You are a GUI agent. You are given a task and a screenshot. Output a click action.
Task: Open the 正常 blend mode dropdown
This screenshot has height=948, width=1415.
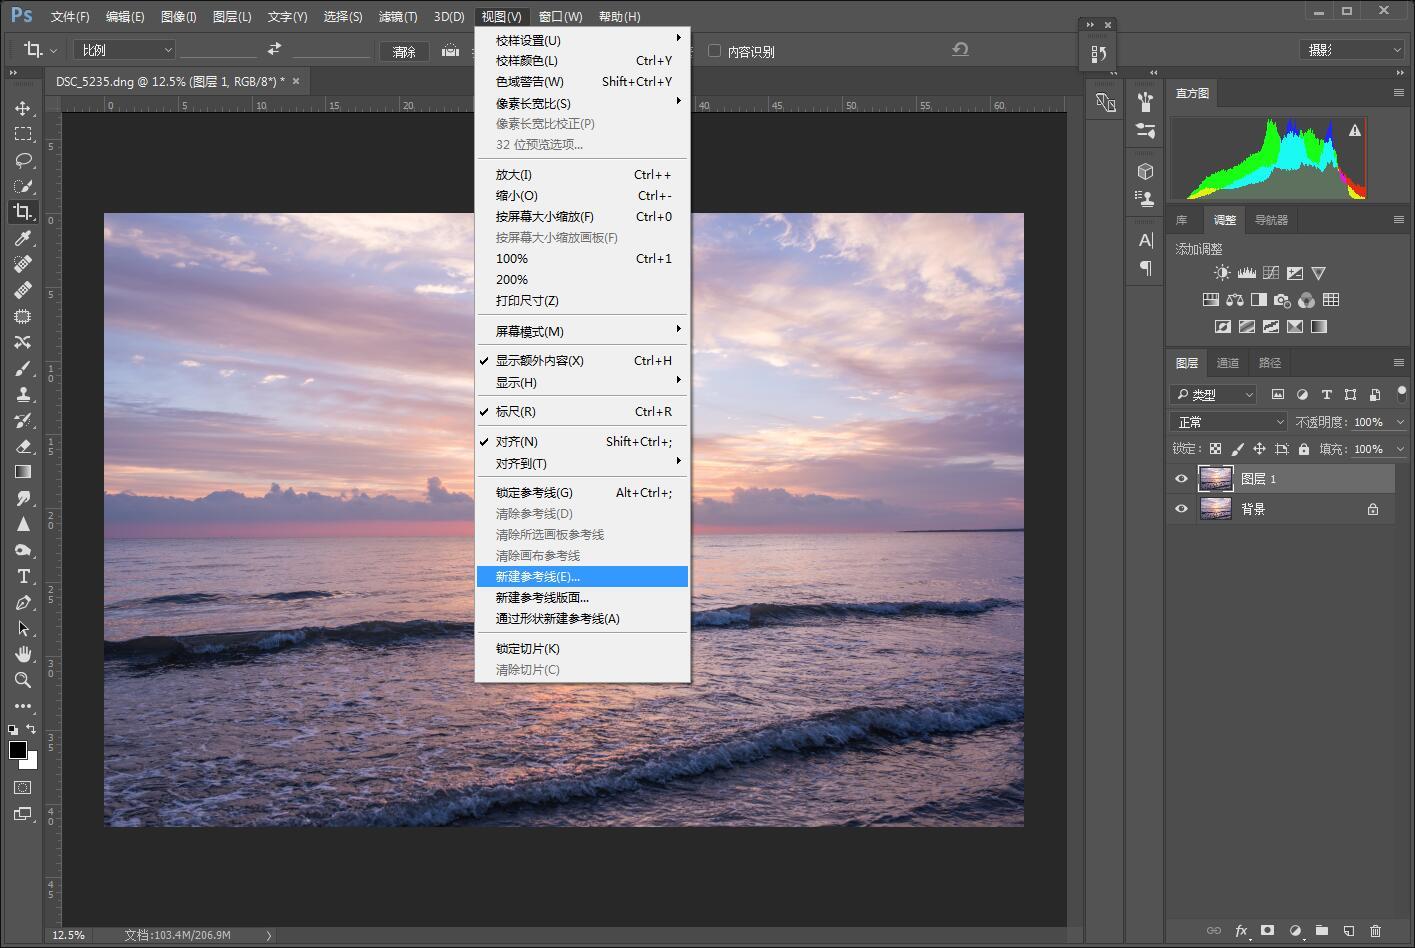pos(1229,422)
